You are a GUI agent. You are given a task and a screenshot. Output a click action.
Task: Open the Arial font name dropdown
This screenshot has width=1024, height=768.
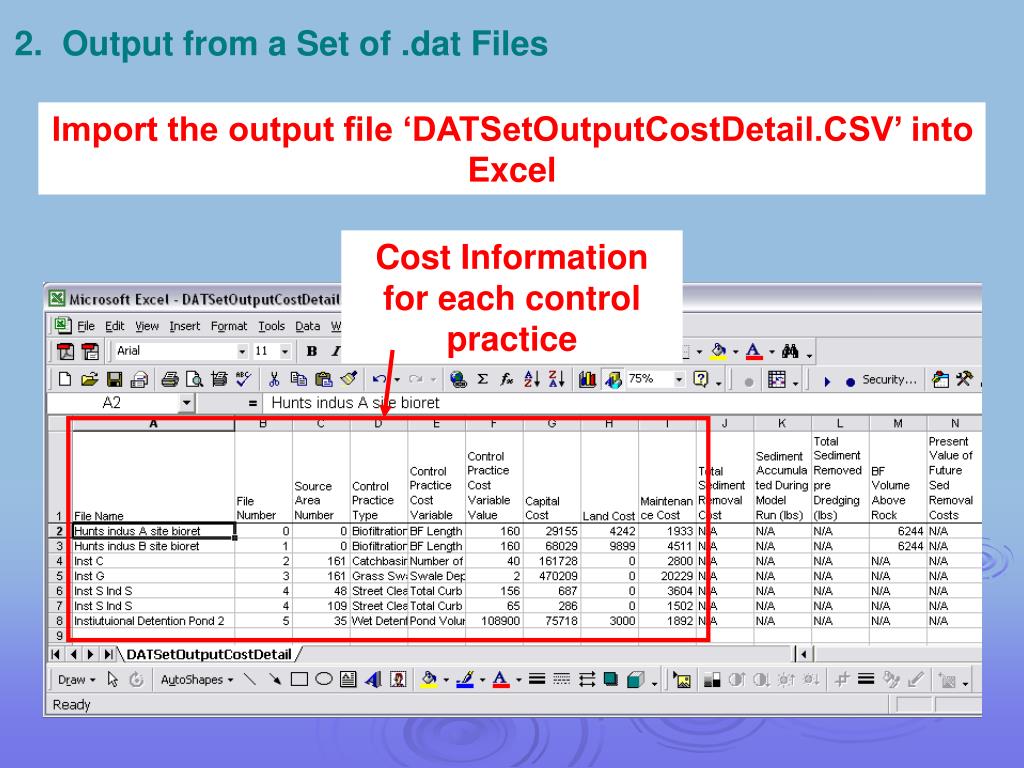[242, 351]
